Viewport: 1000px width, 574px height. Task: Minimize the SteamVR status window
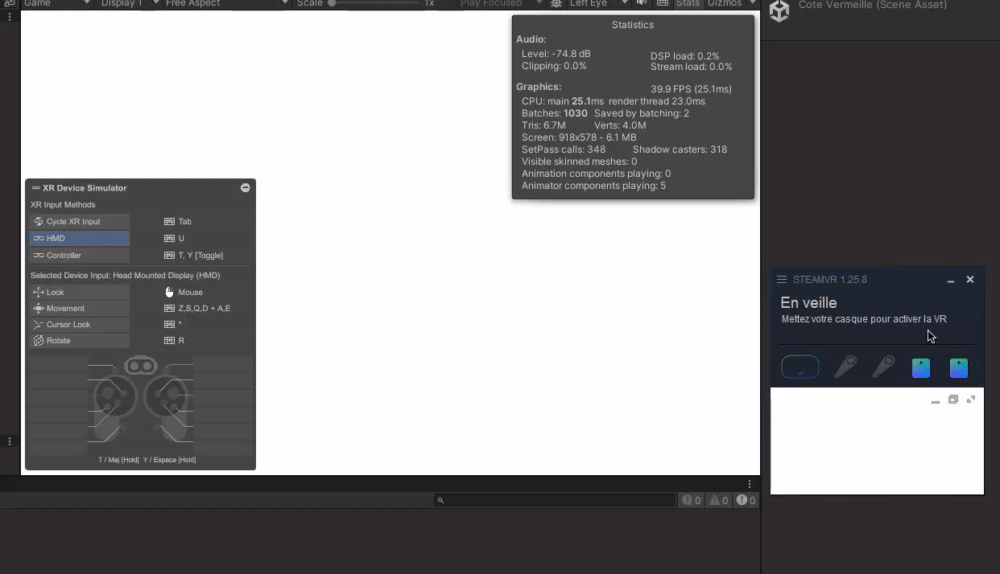(x=951, y=280)
